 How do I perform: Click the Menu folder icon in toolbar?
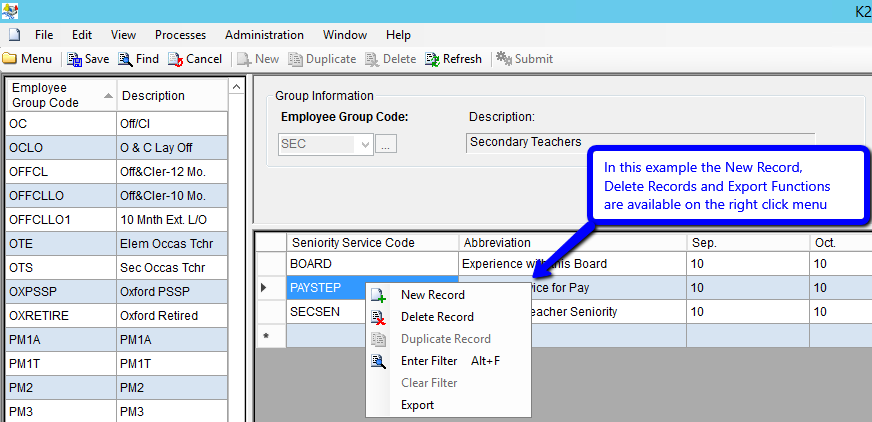(x=9, y=59)
